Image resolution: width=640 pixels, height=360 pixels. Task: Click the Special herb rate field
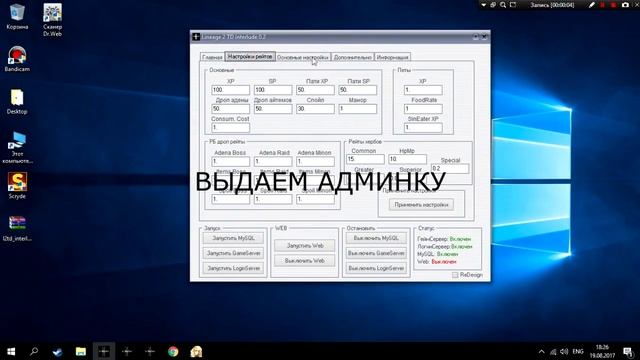point(450,169)
